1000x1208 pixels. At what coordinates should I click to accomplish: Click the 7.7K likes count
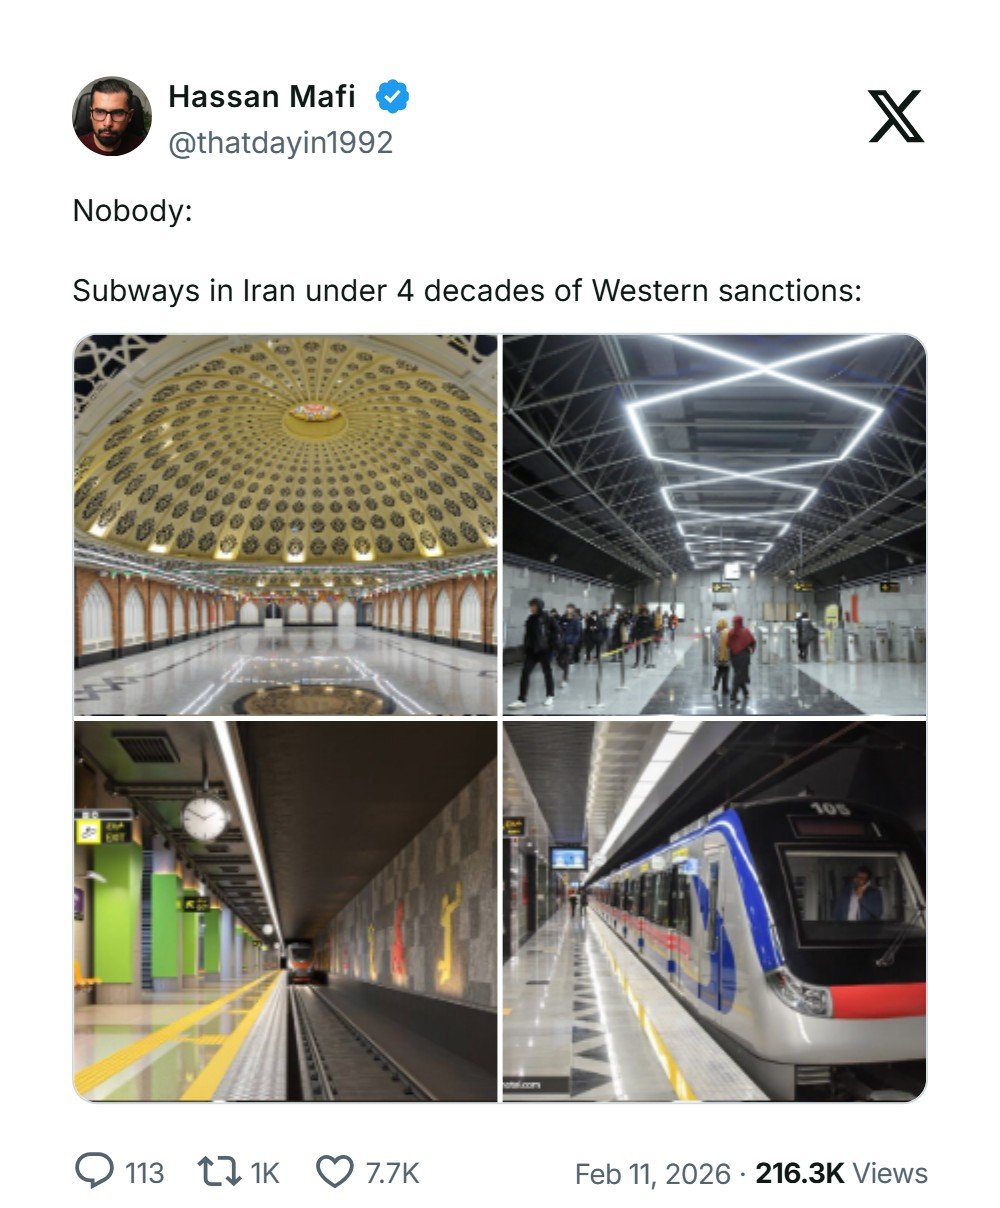coord(392,1172)
